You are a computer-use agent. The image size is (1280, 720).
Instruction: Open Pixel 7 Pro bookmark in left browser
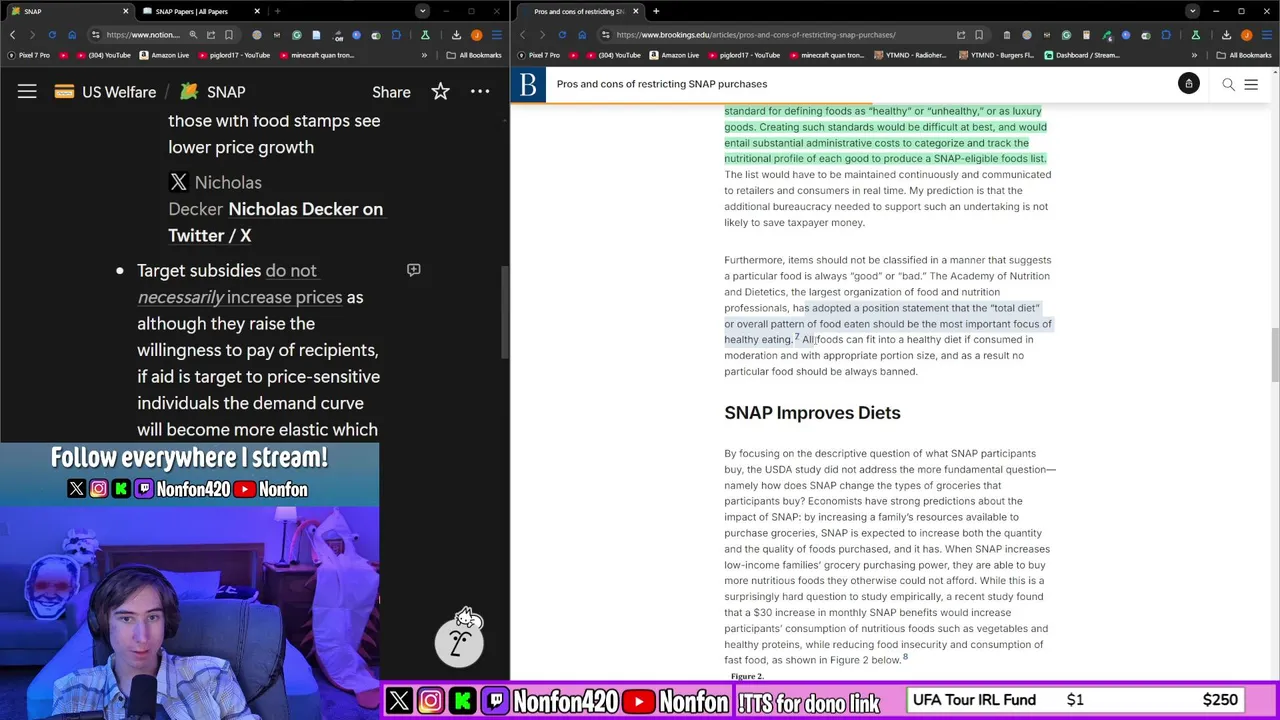tap(29, 55)
